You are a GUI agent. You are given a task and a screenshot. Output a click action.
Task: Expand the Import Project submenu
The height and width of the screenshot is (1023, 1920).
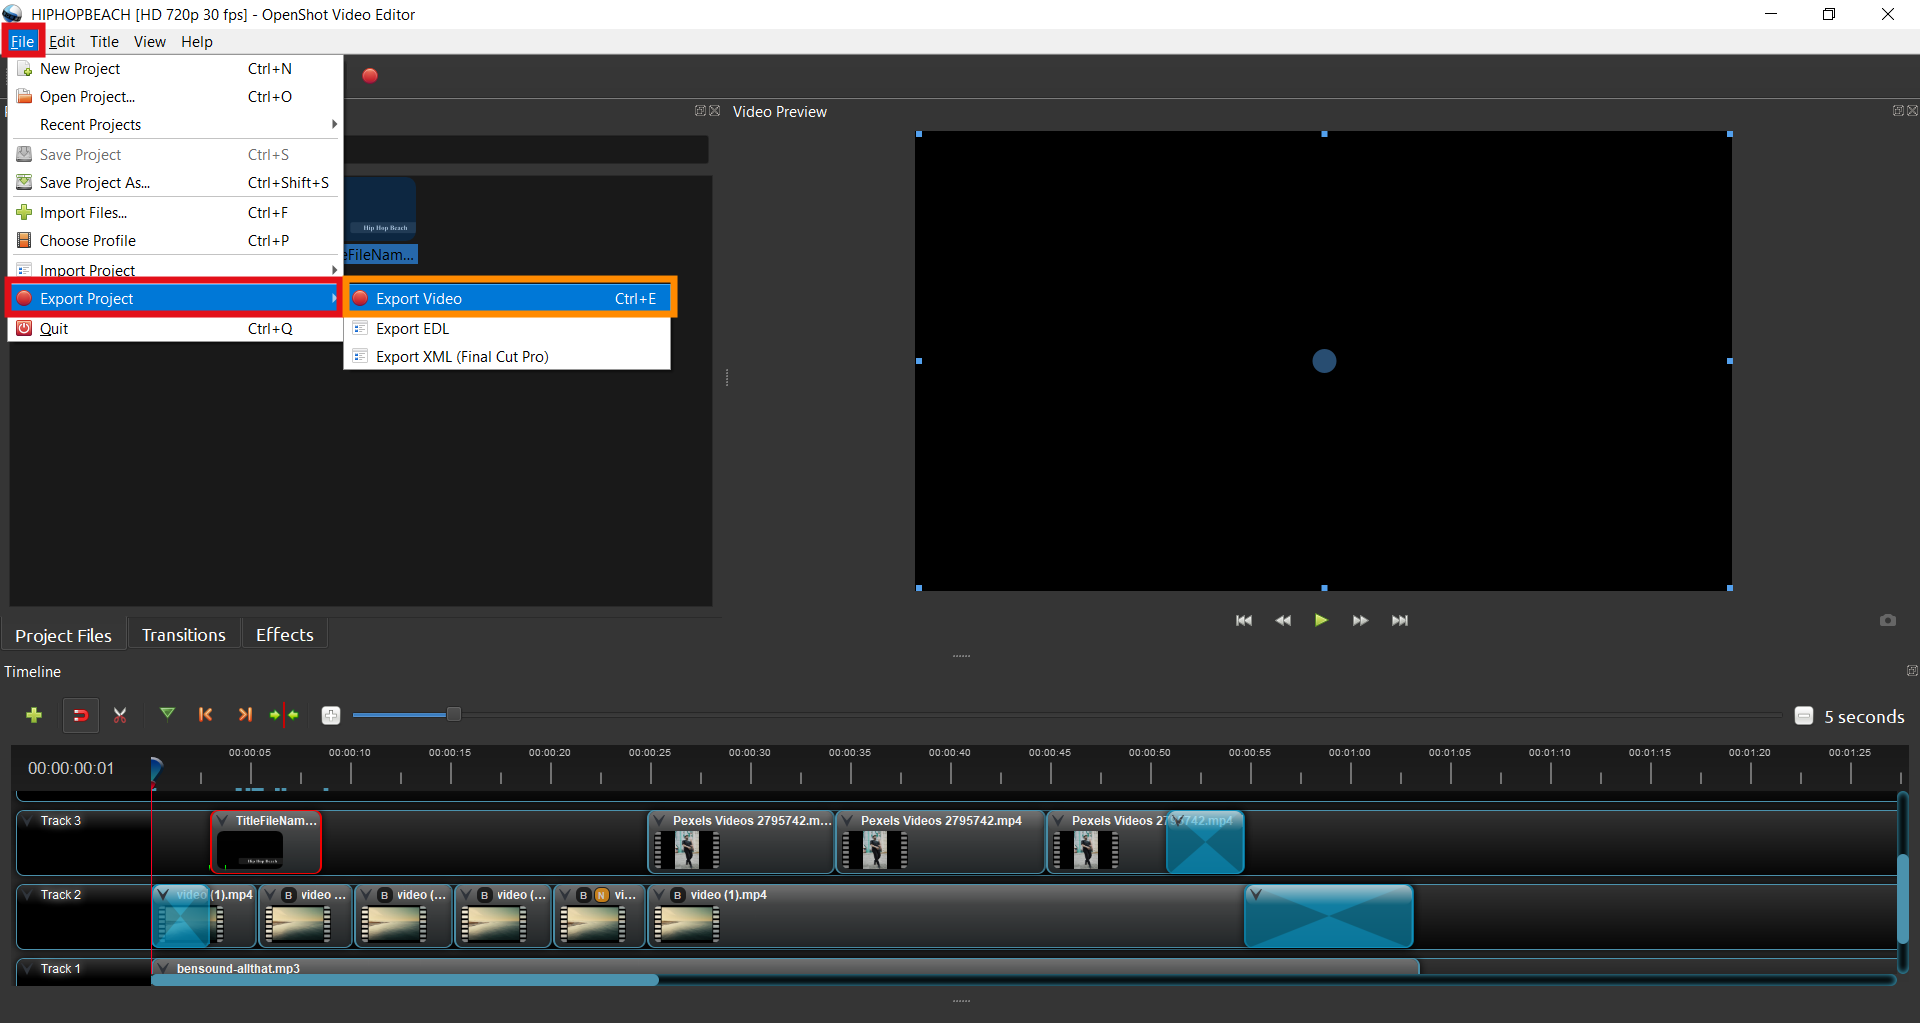[175, 270]
